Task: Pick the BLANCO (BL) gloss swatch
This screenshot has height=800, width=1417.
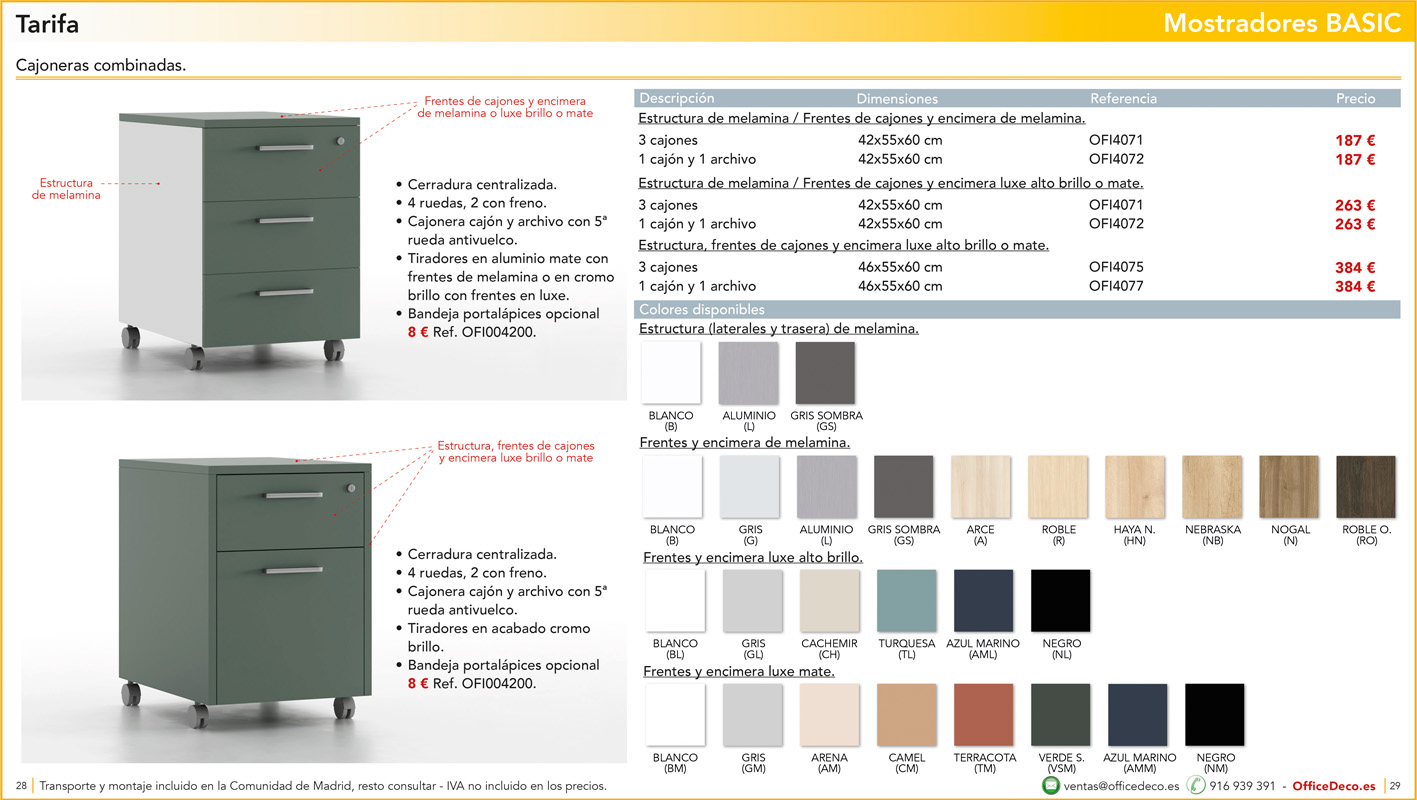Action: [676, 601]
